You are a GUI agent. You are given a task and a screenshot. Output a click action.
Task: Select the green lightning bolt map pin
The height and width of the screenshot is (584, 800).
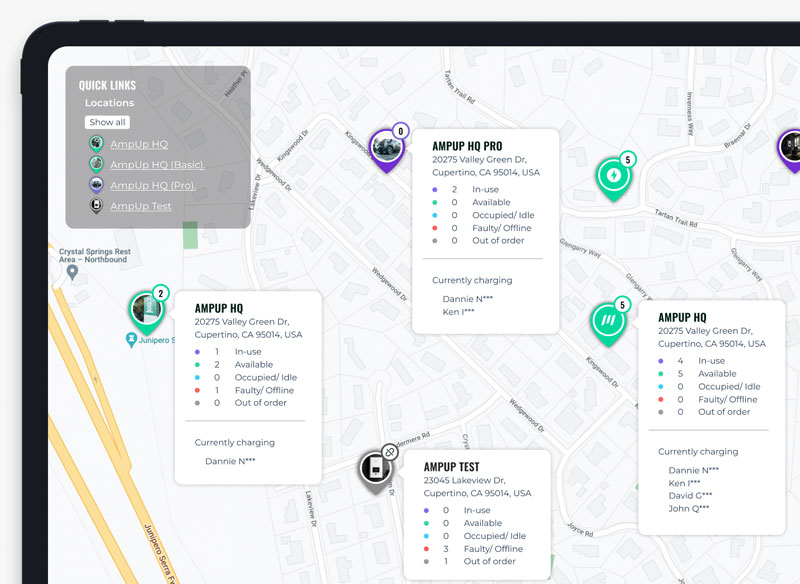(614, 179)
